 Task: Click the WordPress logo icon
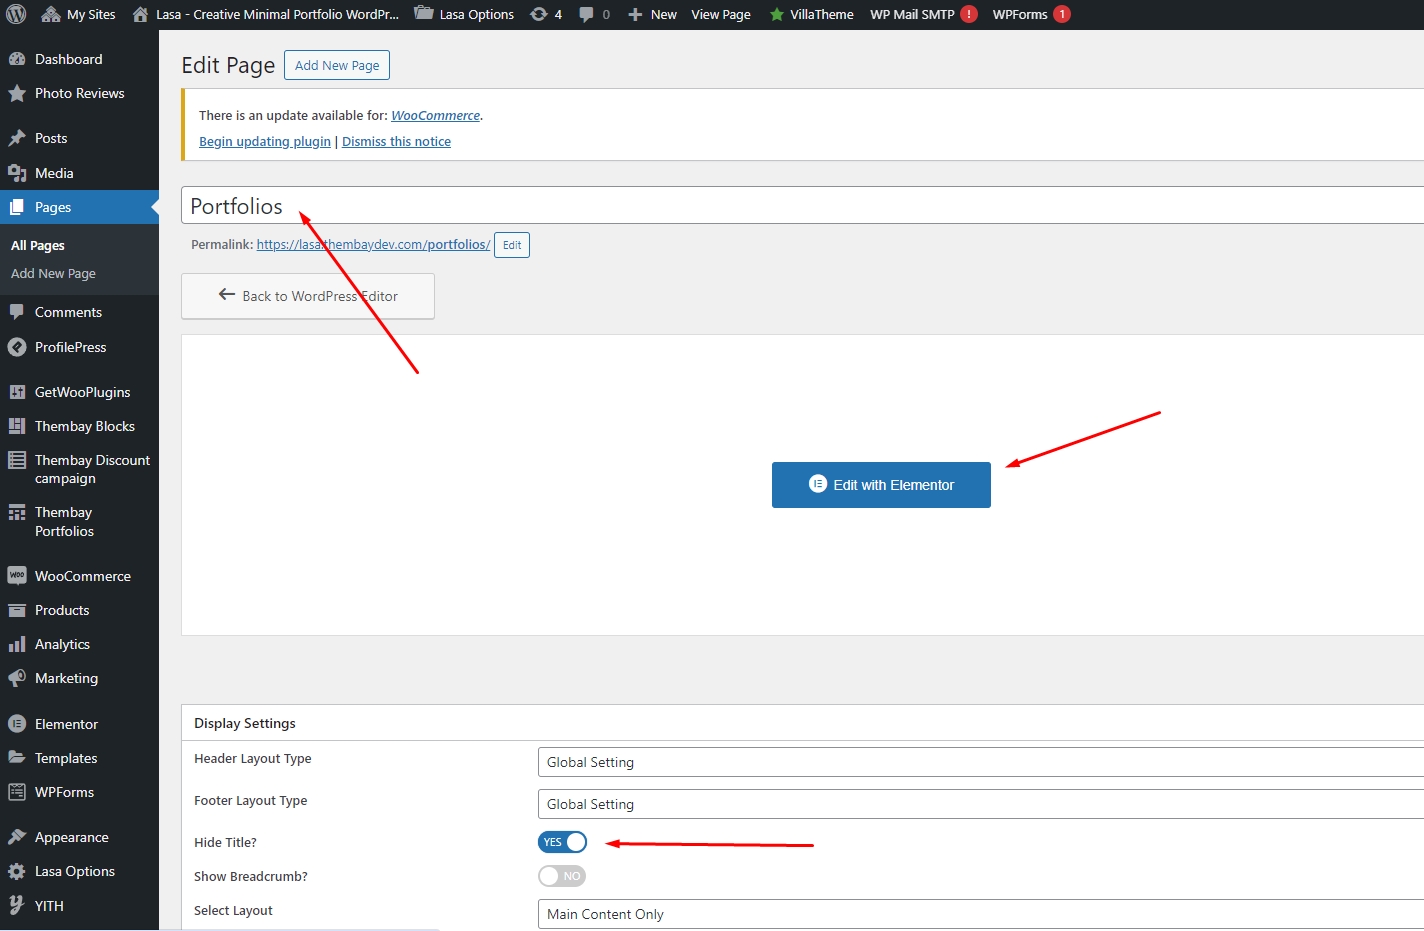[16, 14]
